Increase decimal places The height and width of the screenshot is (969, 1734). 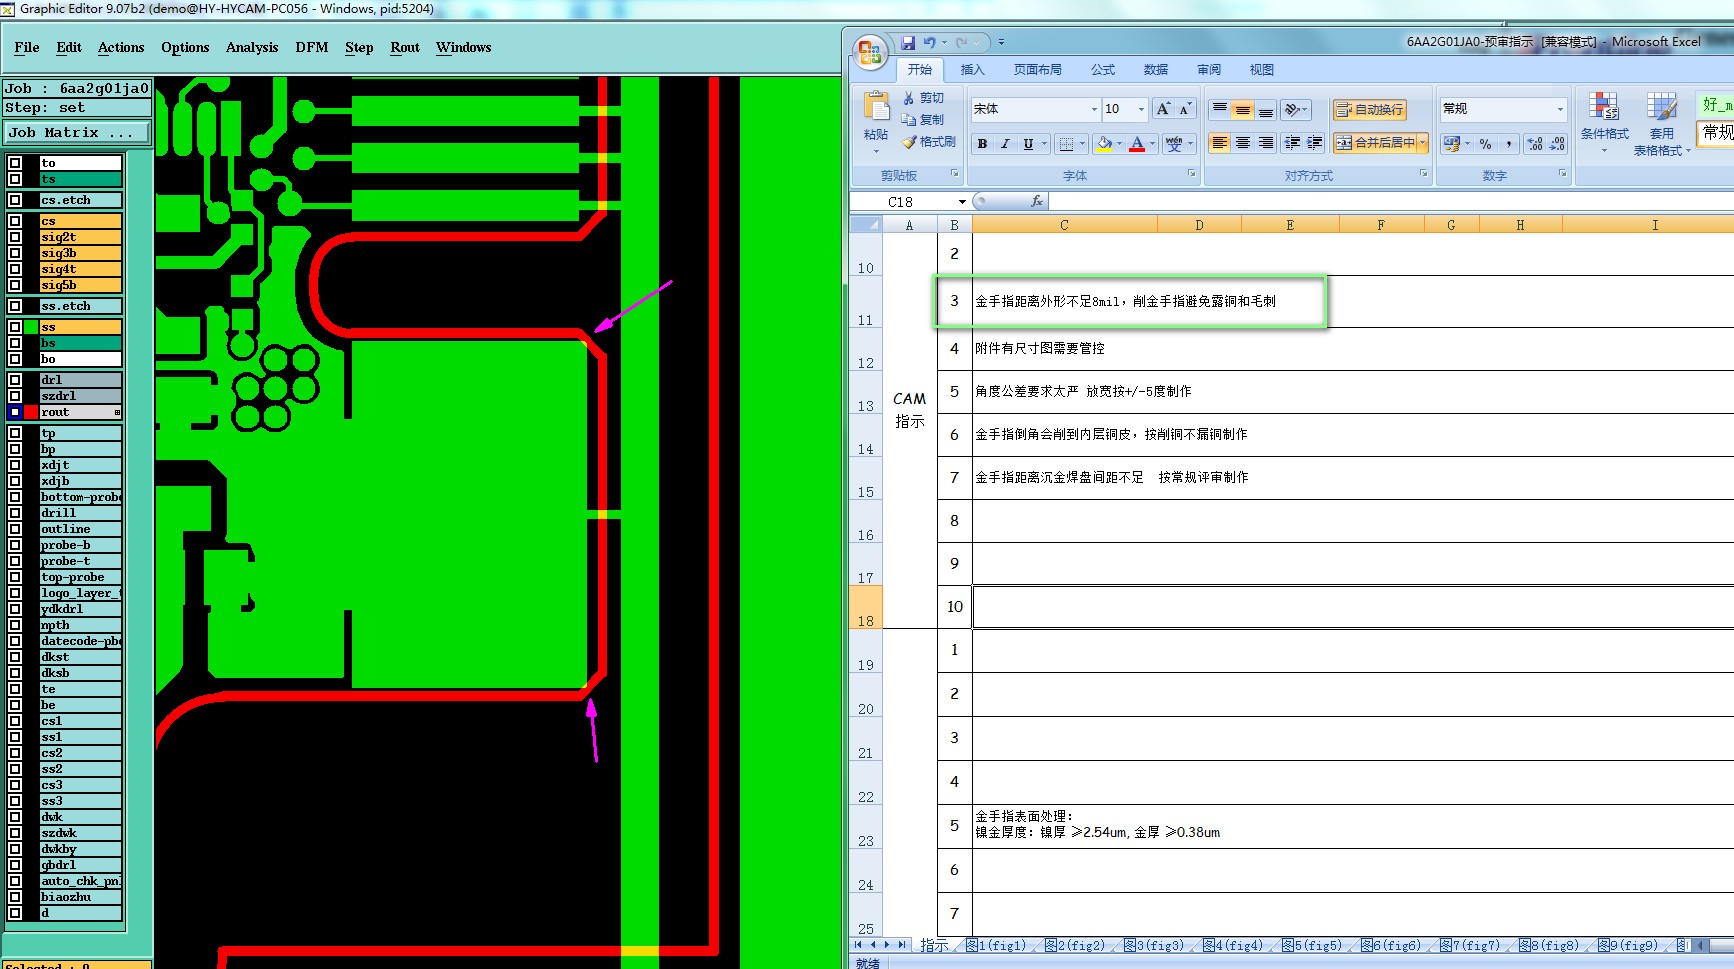click(x=1535, y=144)
